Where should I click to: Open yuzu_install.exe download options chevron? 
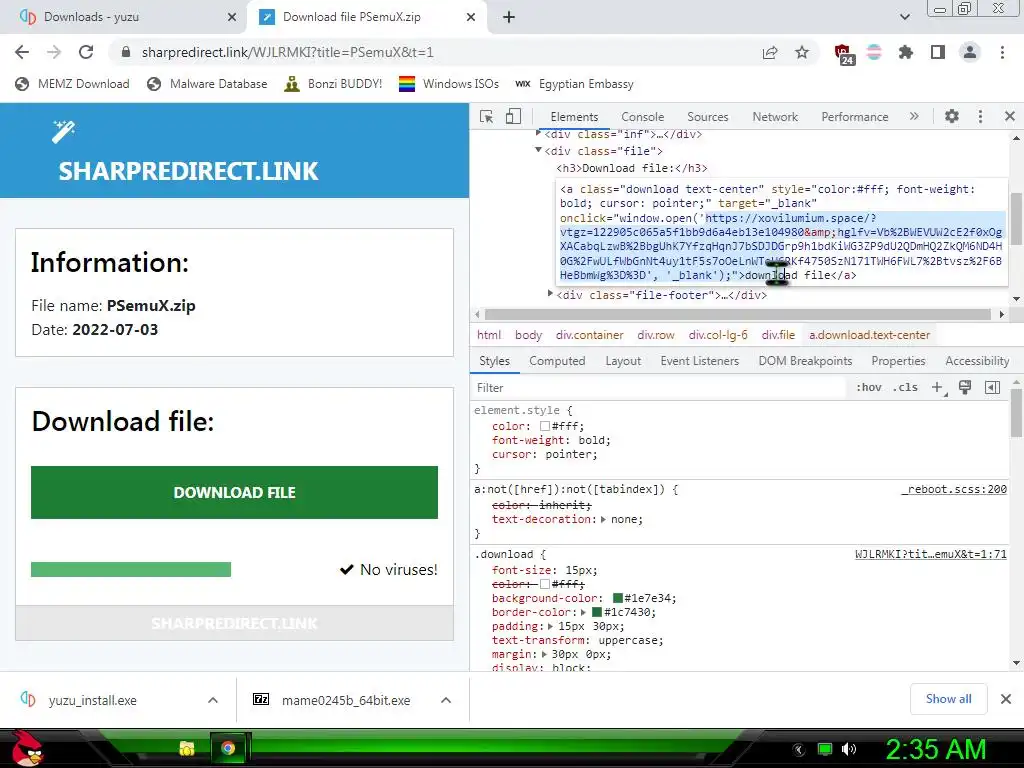coord(213,700)
